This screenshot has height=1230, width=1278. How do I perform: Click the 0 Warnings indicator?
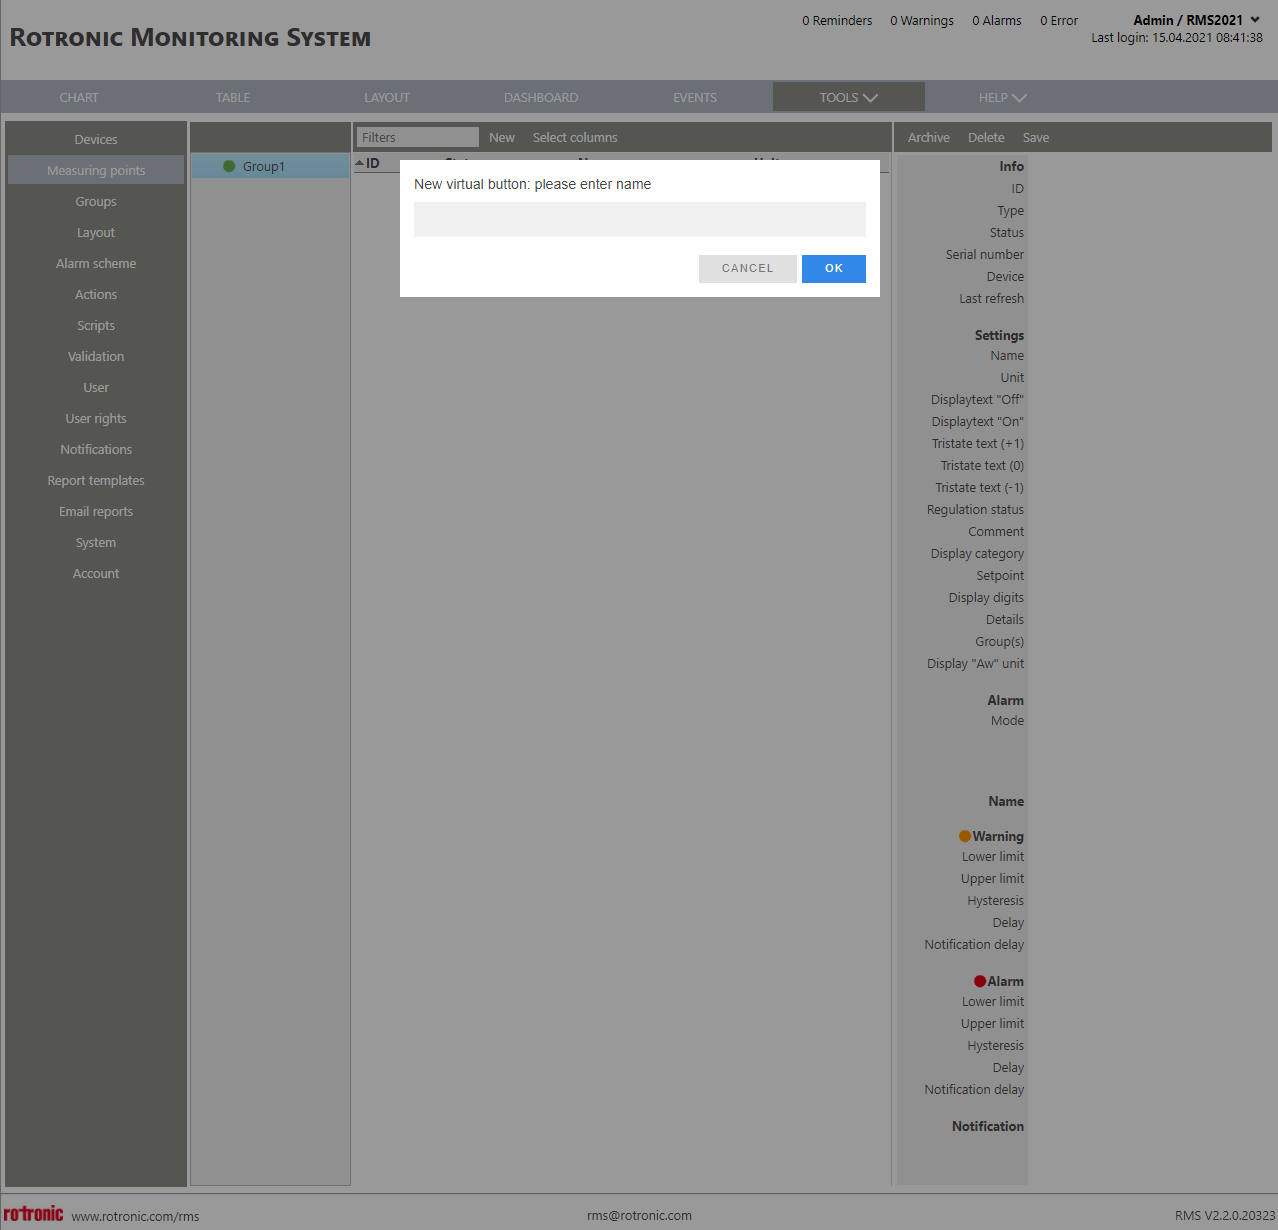922,20
